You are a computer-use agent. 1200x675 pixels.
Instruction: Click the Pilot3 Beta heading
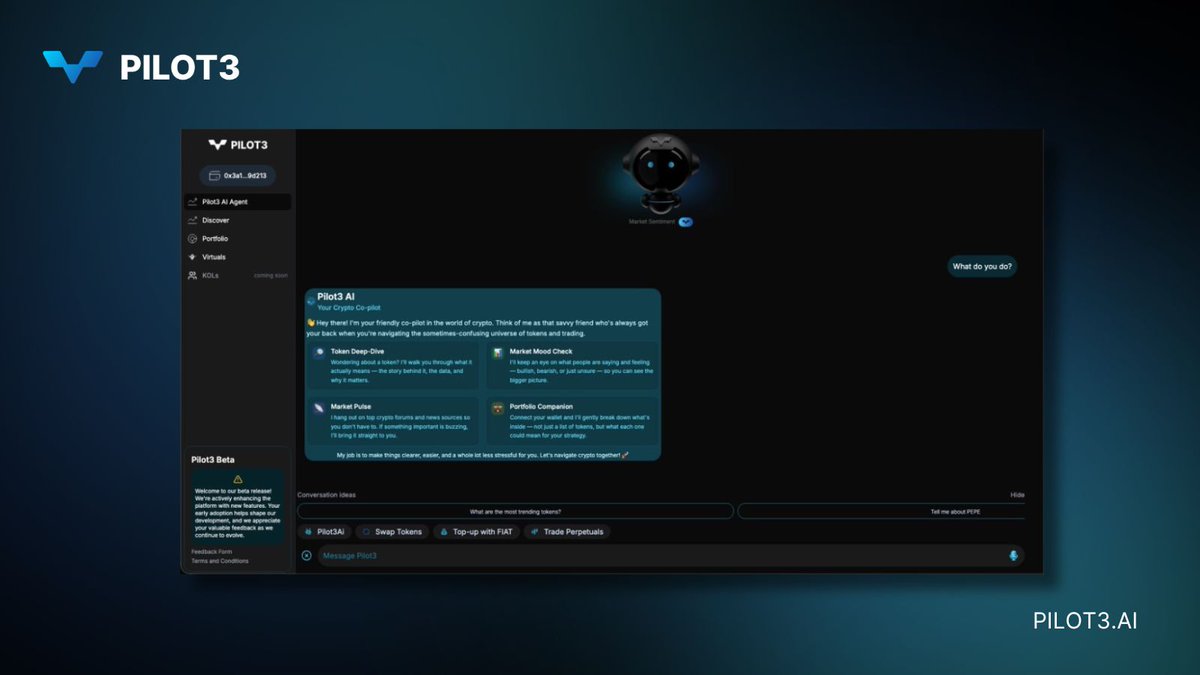pos(212,460)
